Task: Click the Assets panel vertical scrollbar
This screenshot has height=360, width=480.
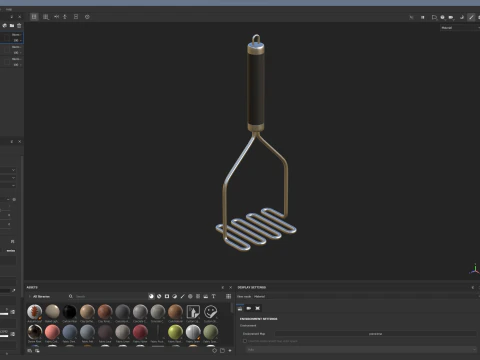Action: point(232,307)
